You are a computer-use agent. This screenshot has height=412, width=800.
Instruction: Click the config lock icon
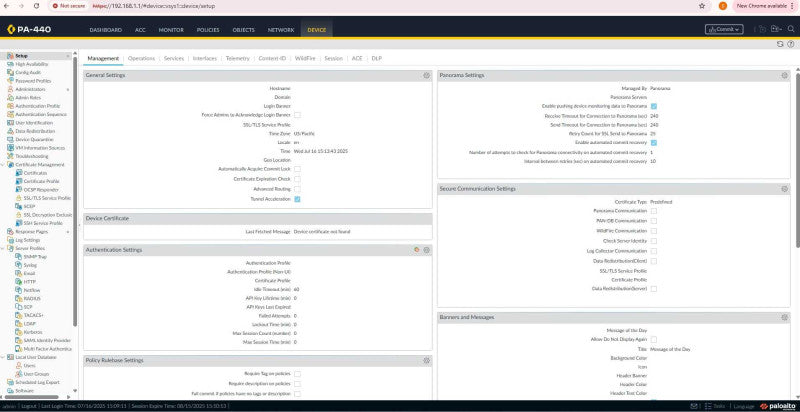coord(763,29)
